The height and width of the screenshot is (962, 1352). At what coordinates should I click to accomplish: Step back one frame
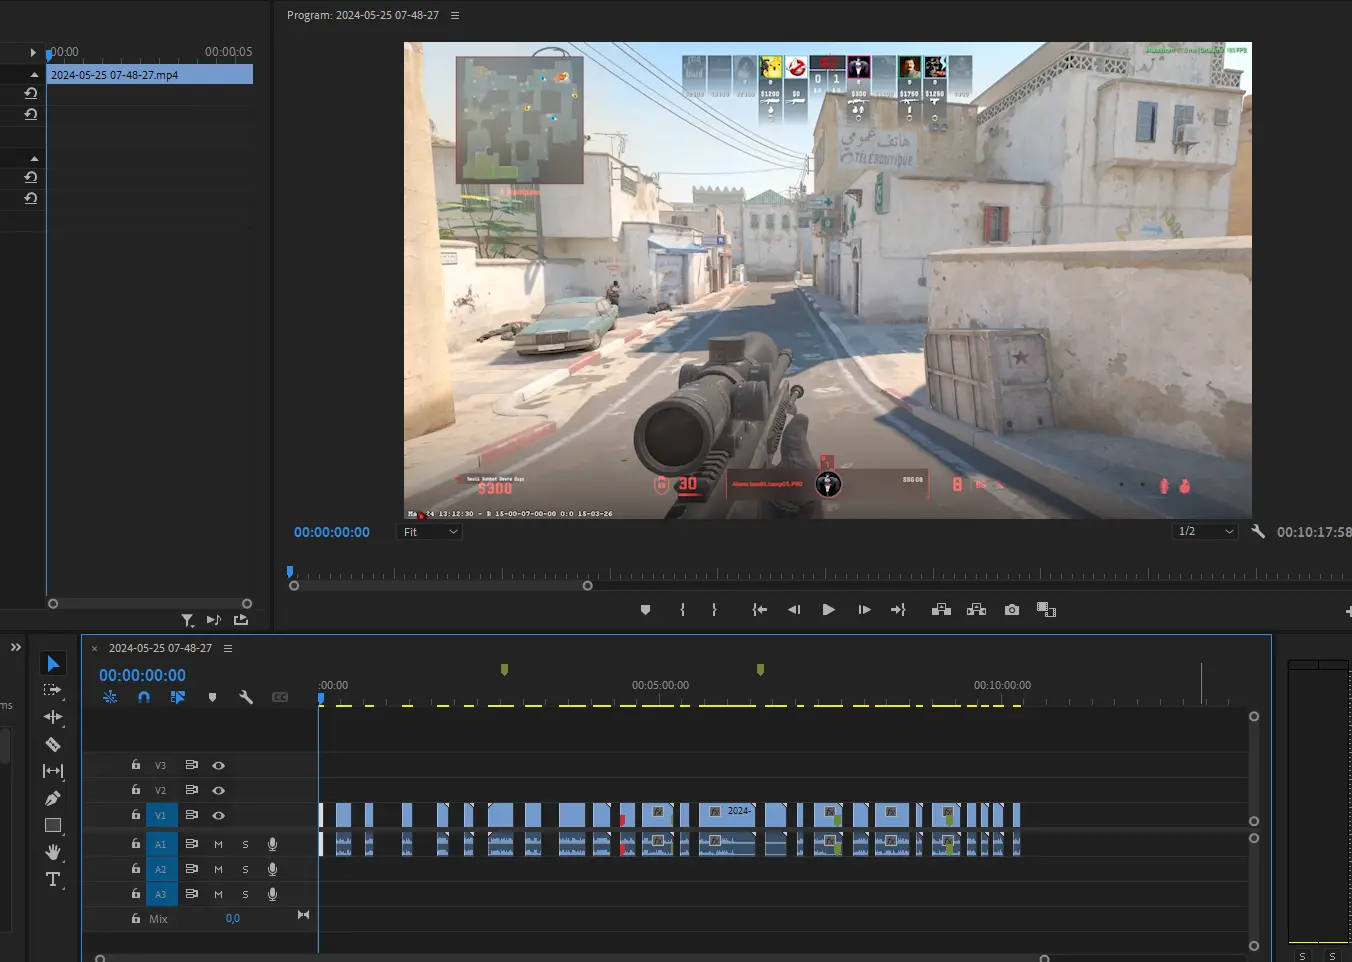794,610
